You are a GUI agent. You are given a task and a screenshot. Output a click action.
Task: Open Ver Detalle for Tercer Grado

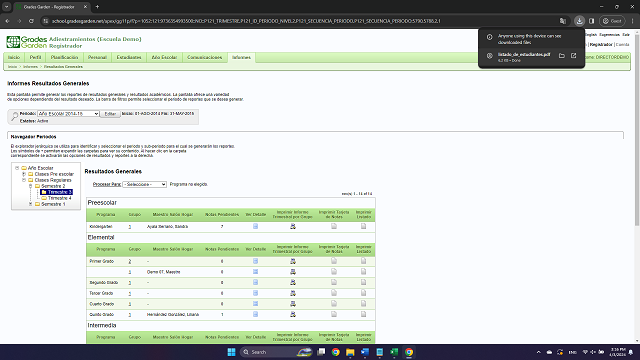click(256, 293)
